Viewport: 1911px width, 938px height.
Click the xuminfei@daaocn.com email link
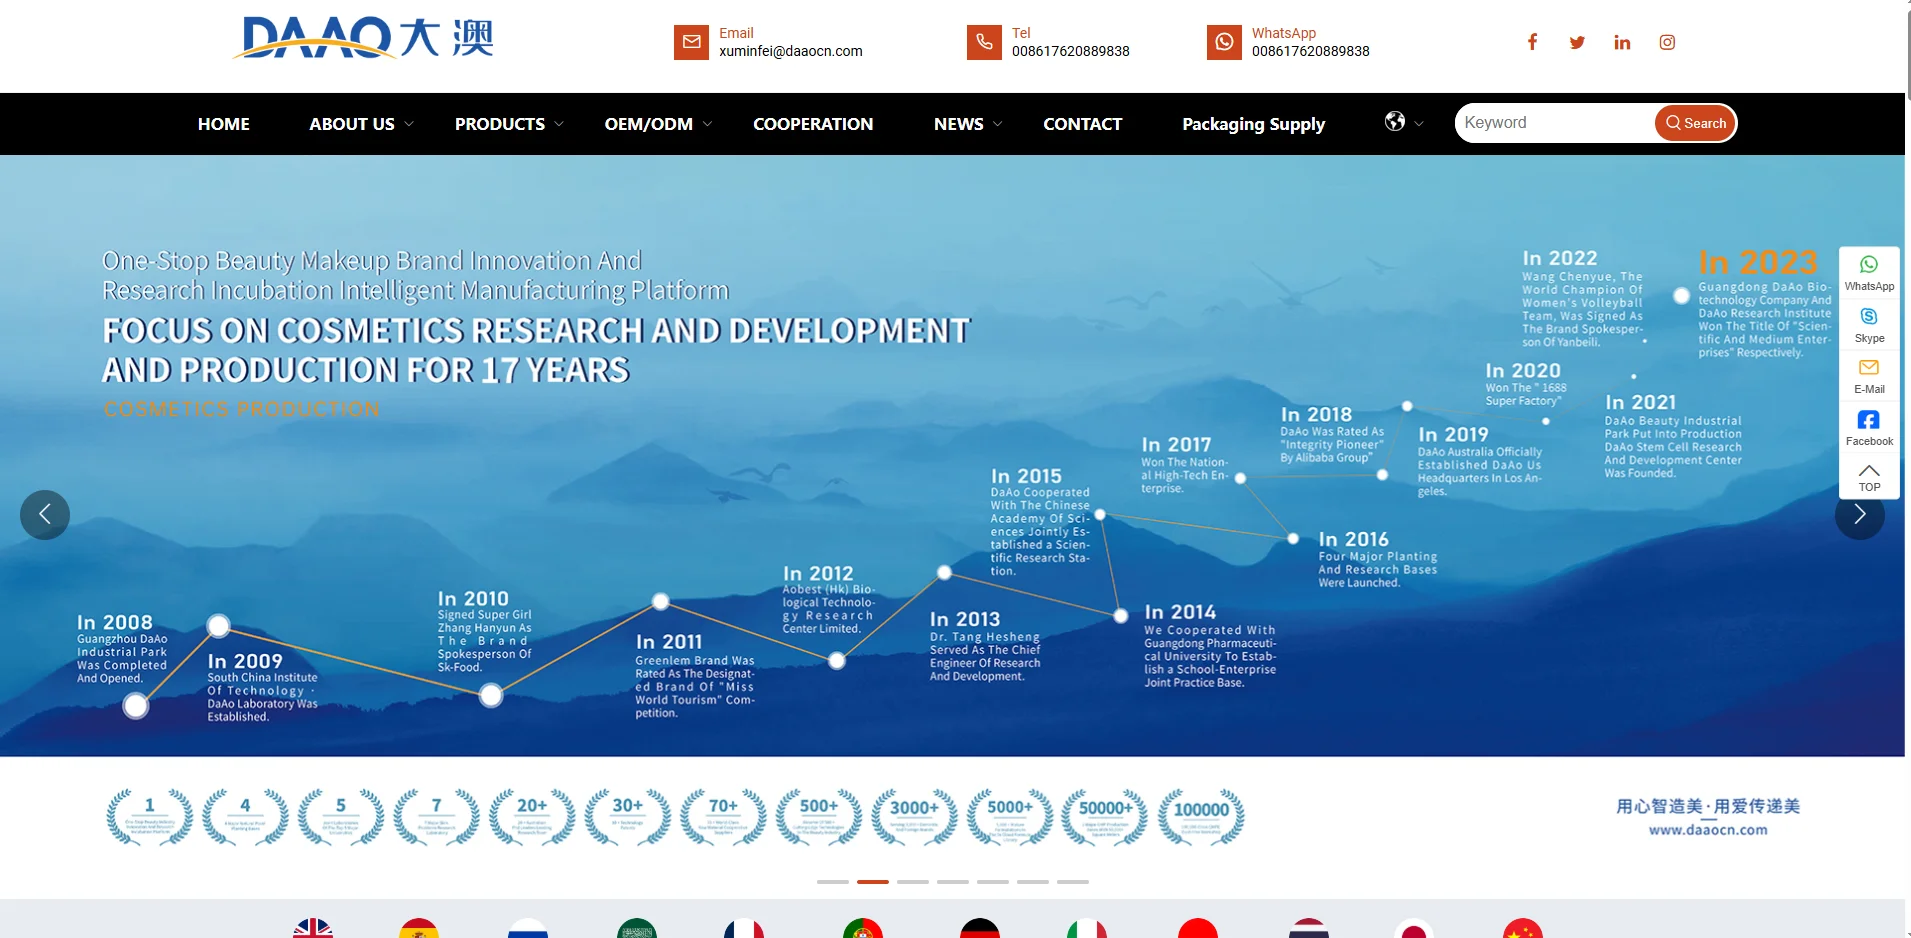[x=790, y=51]
